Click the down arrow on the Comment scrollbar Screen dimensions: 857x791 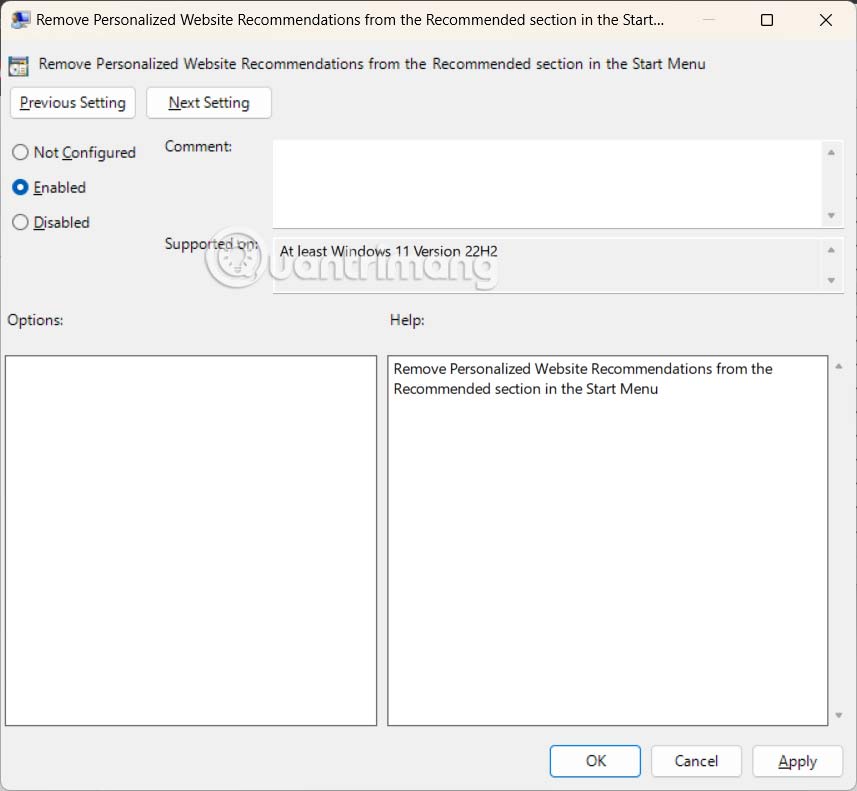click(832, 215)
